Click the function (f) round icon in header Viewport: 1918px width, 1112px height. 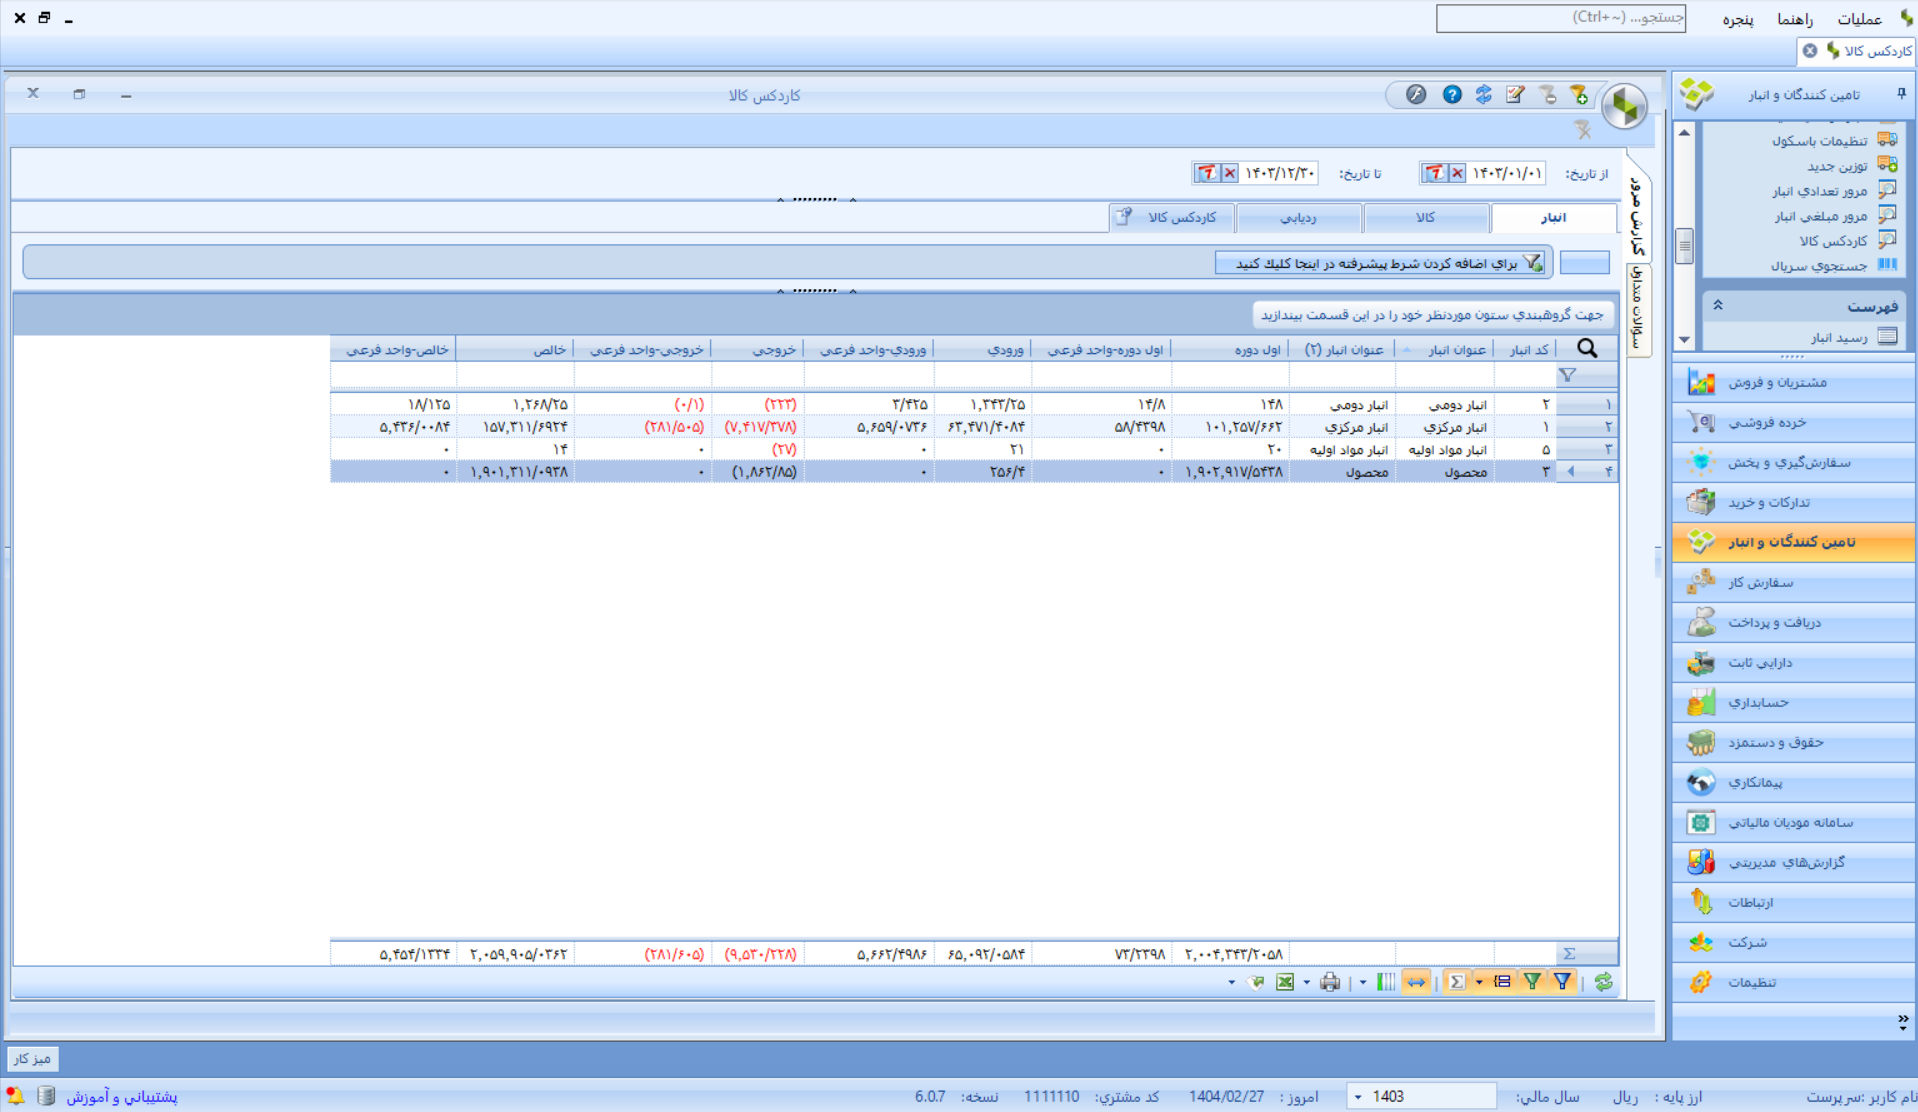pyautogui.click(x=1416, y=95)
